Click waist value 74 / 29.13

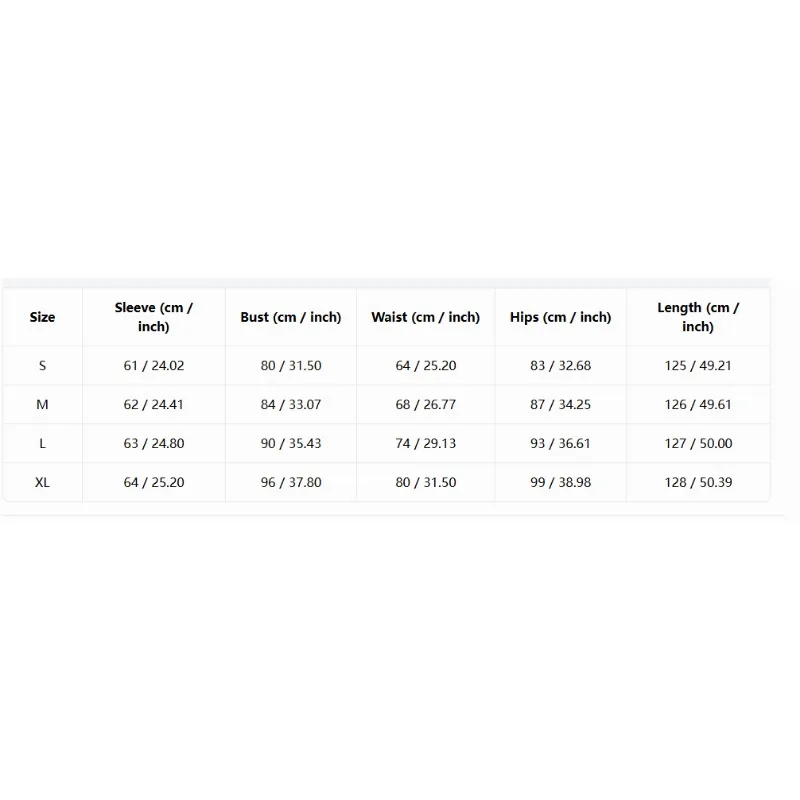coord(426,443)
